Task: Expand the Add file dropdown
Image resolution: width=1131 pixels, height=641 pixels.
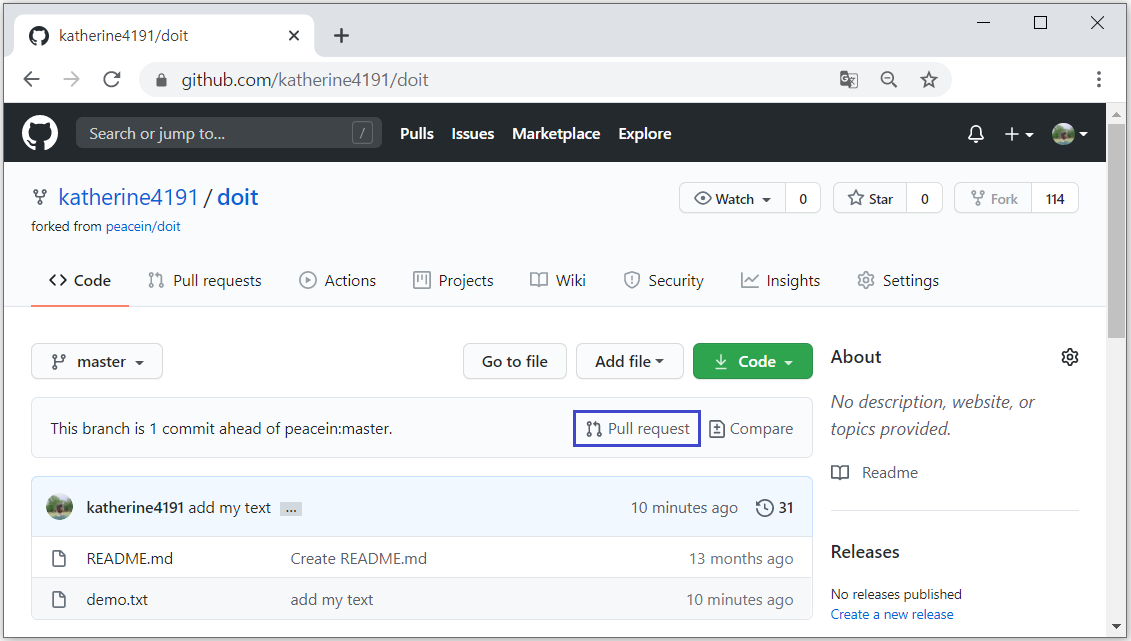Action: 630,361
